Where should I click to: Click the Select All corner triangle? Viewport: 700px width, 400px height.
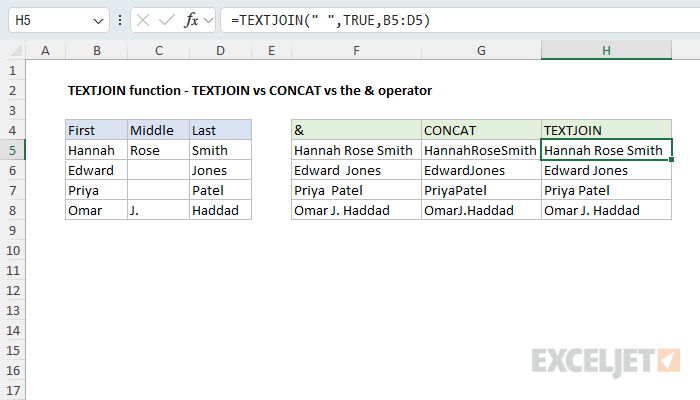click(x=16, y=51)
